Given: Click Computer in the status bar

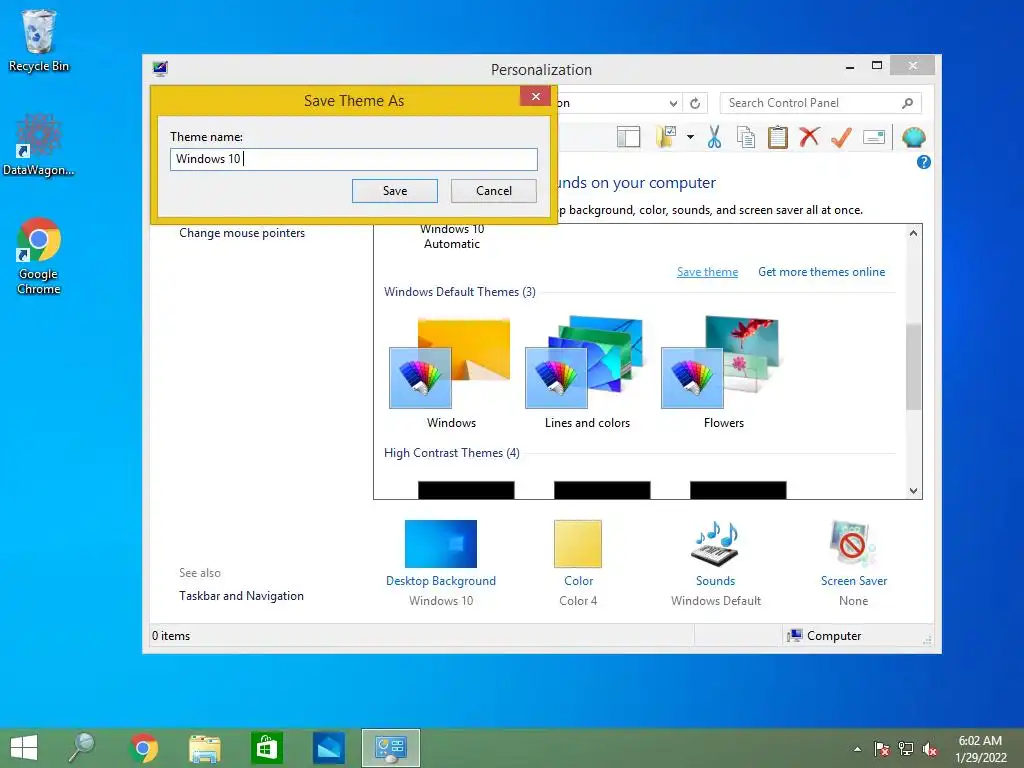Looking at the screenshot, I should pyautogui.click(x=824, y=635).
